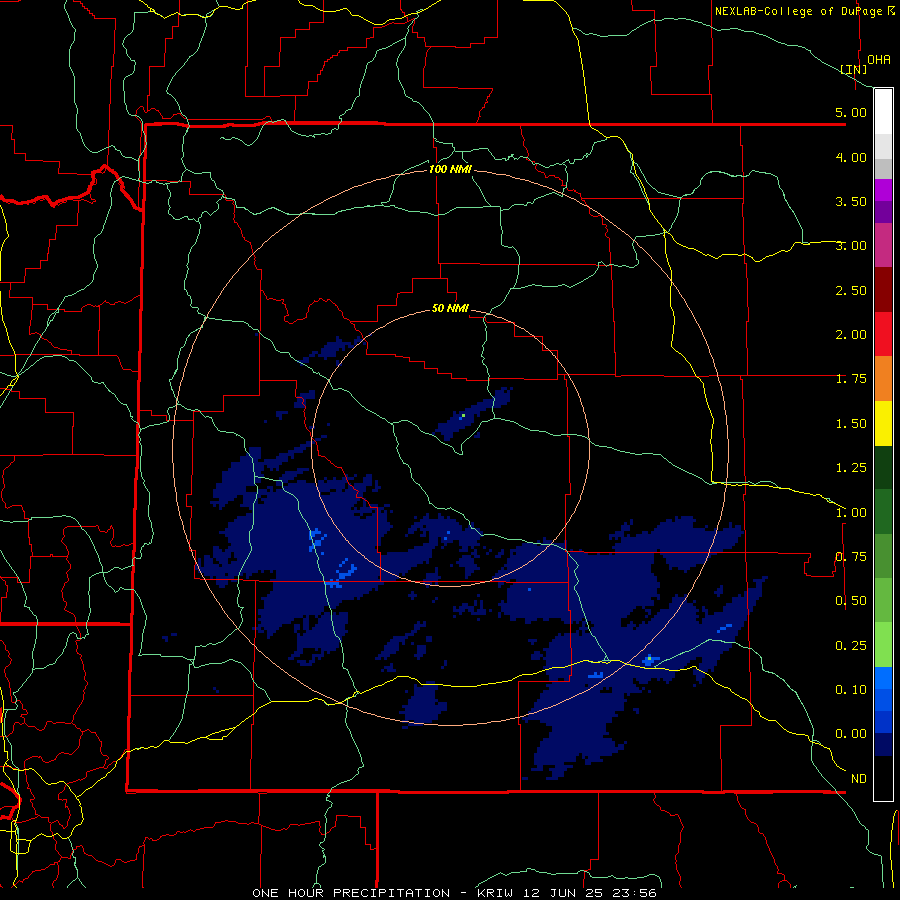Select the pink swatch in the color scale
The height and width of the screenshot is (900, 900).
[x=883, y=245]
